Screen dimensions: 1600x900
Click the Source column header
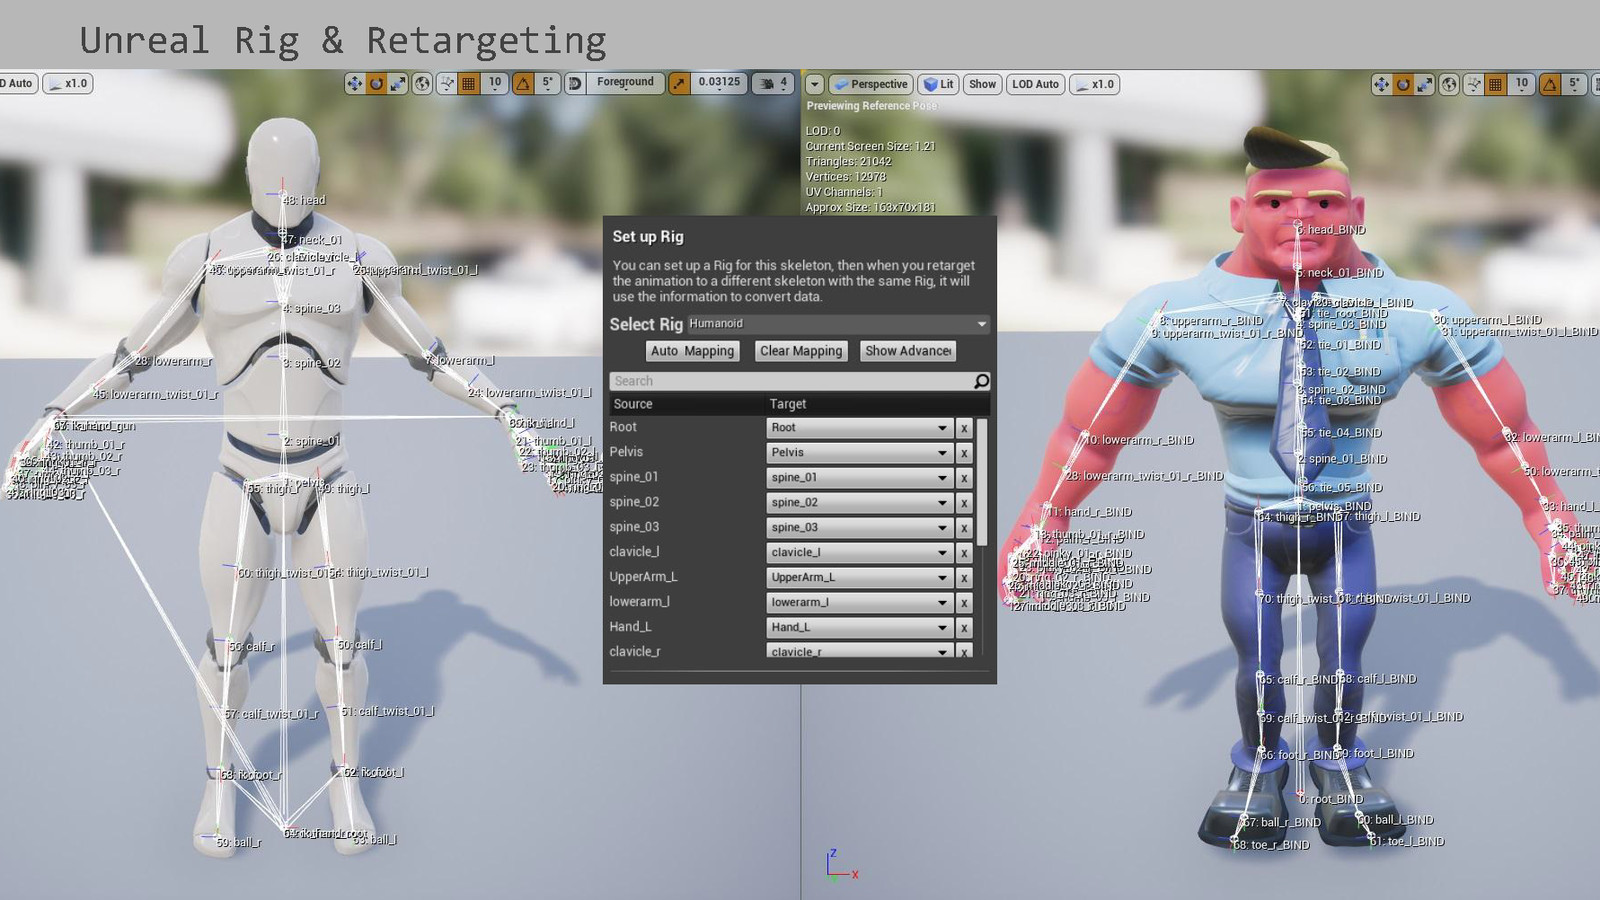686,404
